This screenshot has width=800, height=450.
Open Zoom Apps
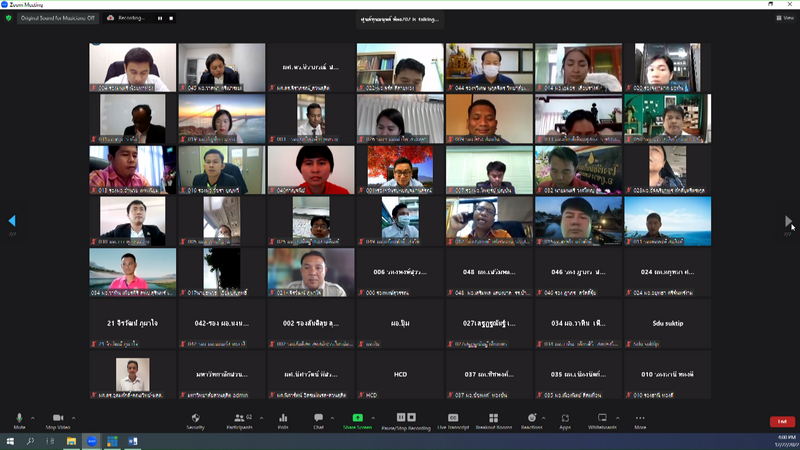click(565, 421)
